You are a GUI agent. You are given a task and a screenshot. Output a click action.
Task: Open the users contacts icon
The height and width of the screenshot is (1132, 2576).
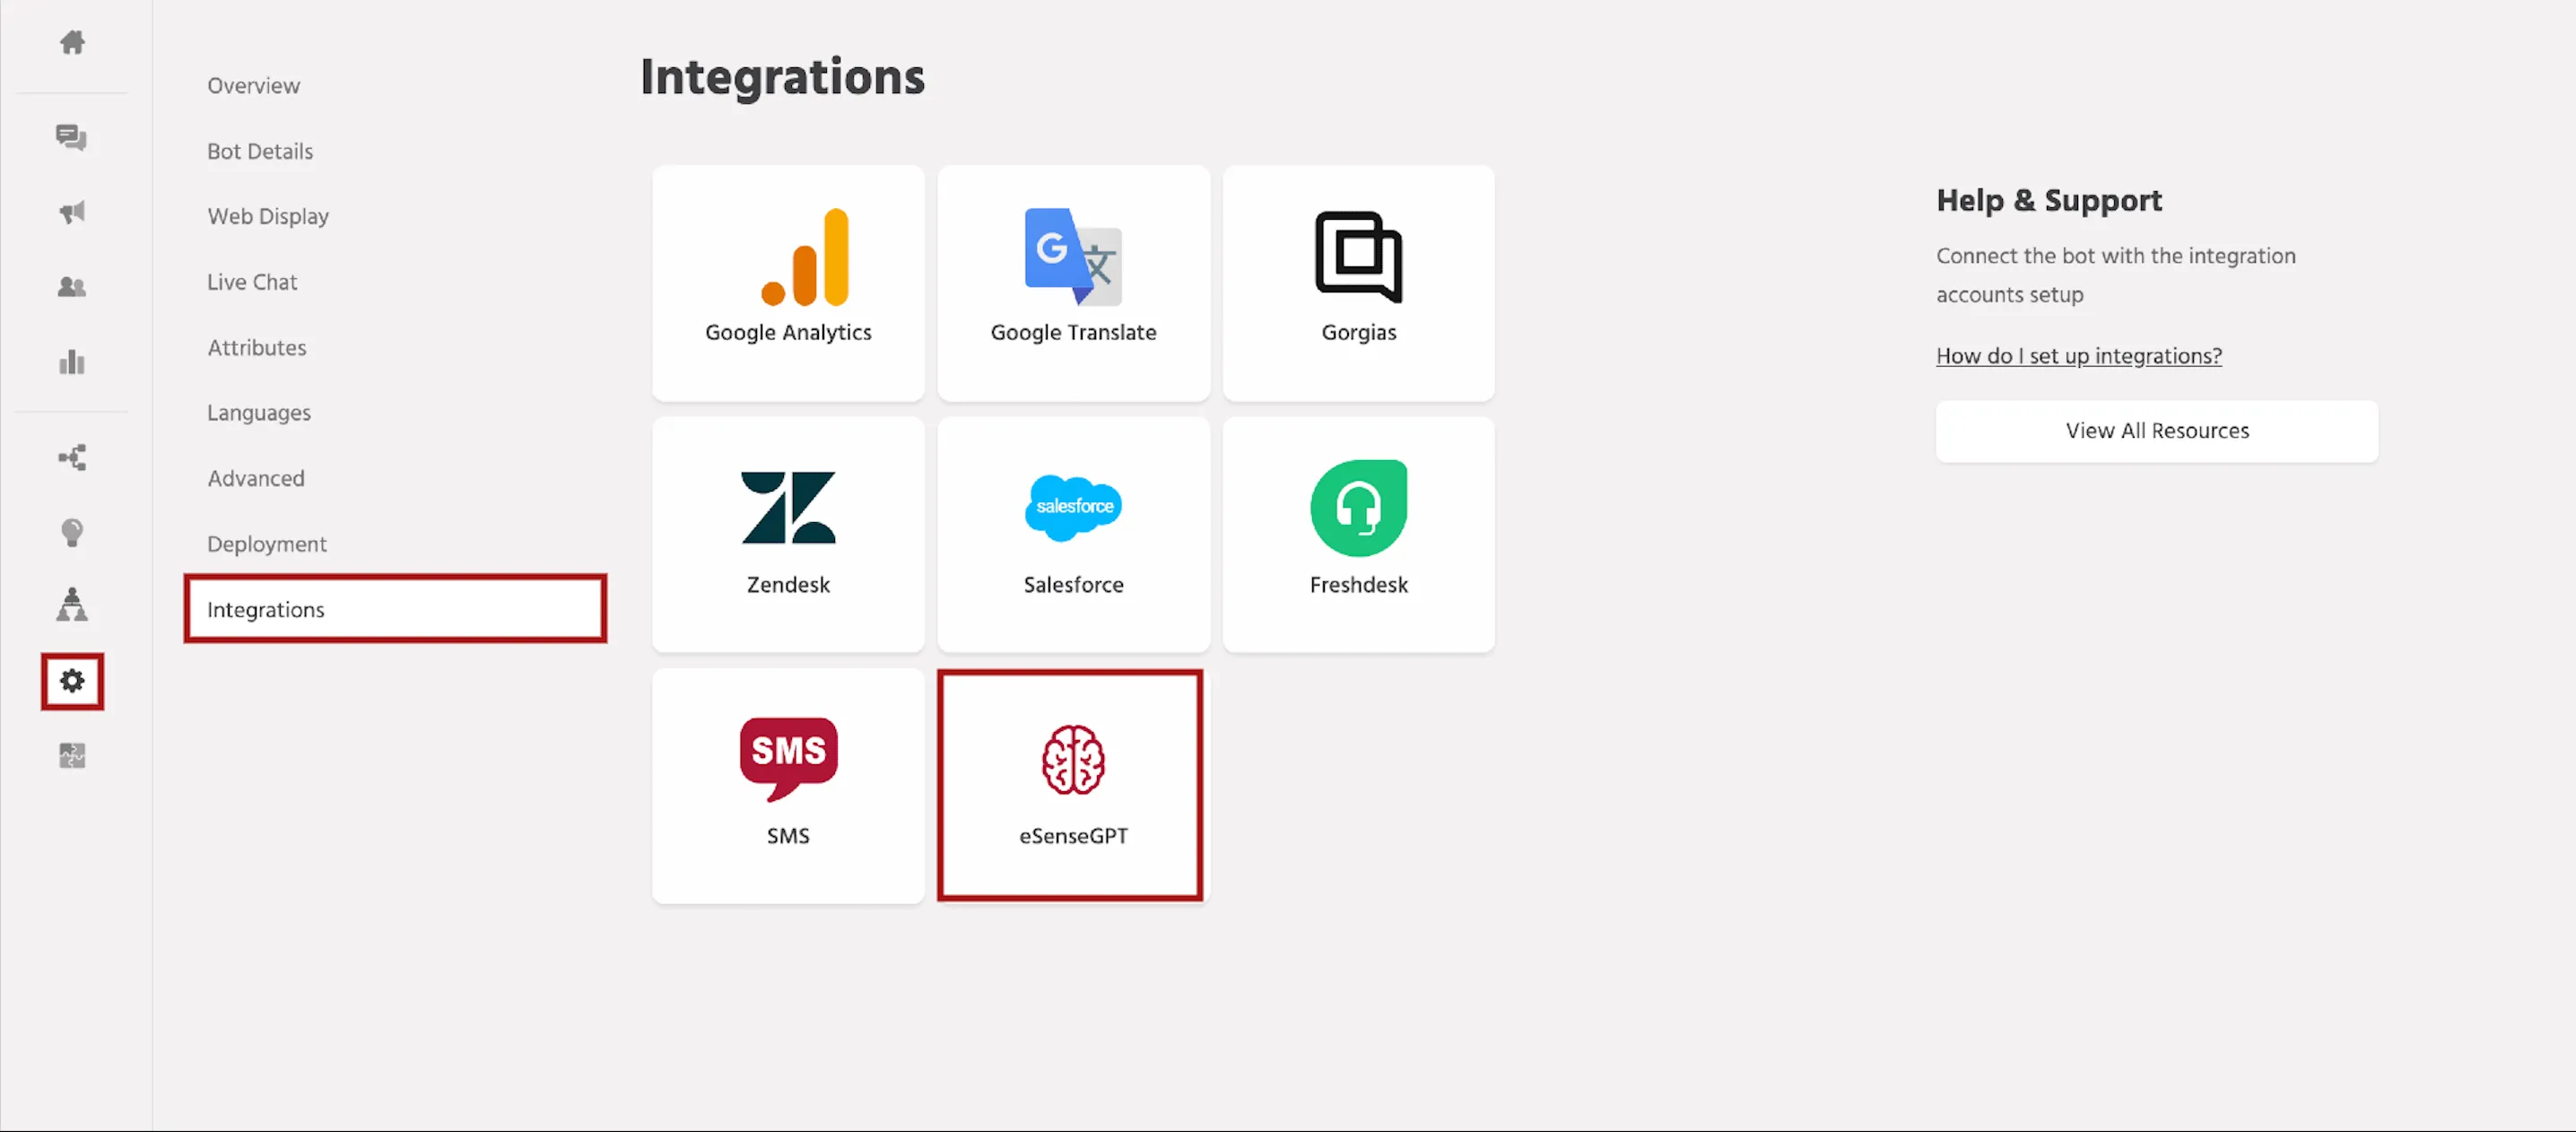pos(72,287)
